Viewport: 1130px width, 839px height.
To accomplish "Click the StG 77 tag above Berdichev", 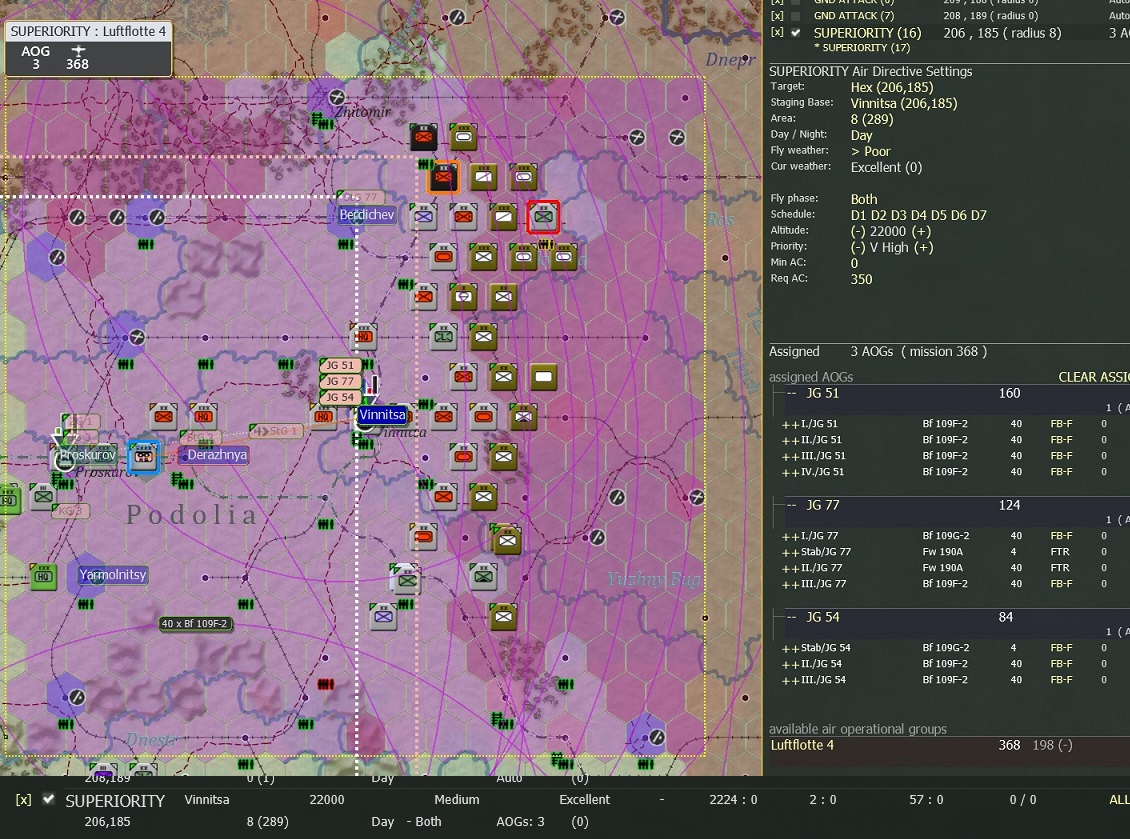I will click(360, 197).
